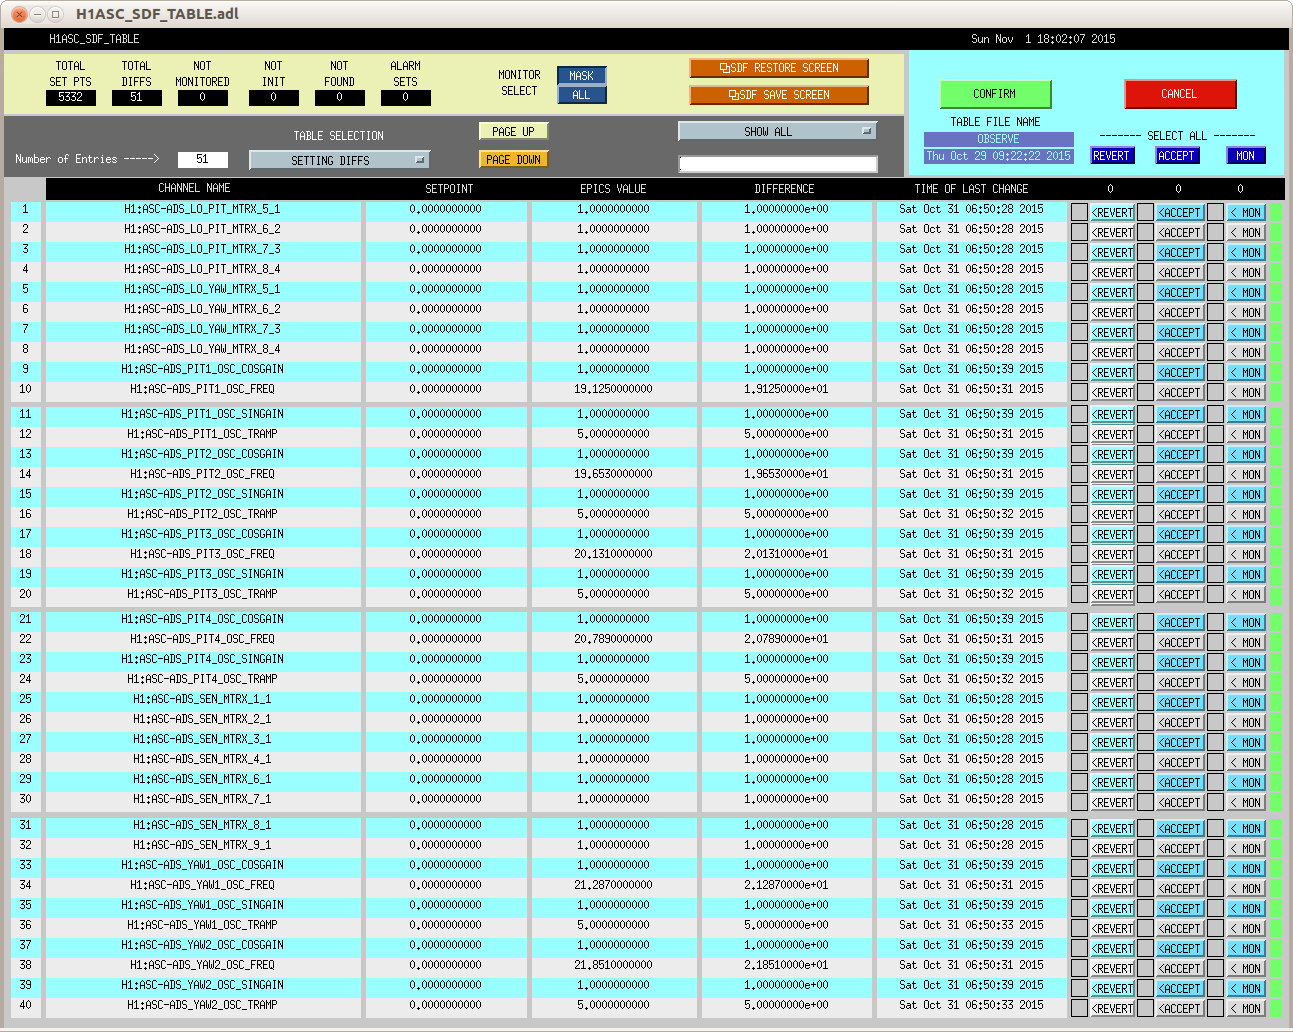This screenshot has height=1032, width=1293.
Task: Click channel name H1:ASC-ADS_PIT4_OSC_TRAMP
Action: click(203, 679)
